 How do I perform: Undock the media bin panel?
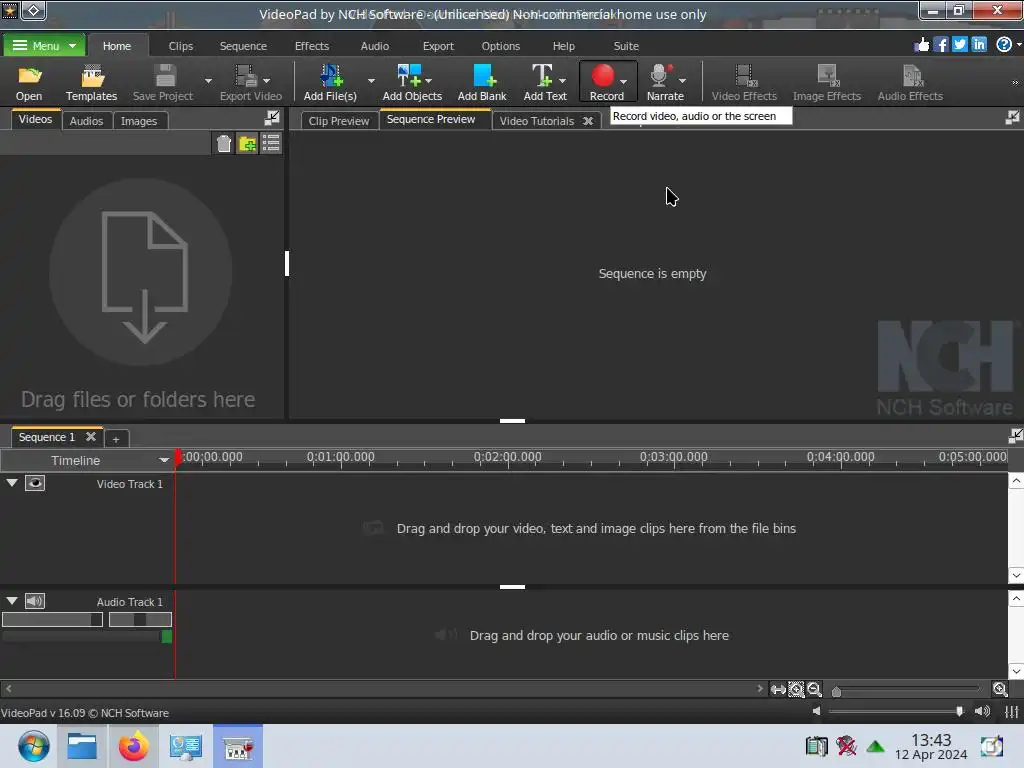click(272, 118)
